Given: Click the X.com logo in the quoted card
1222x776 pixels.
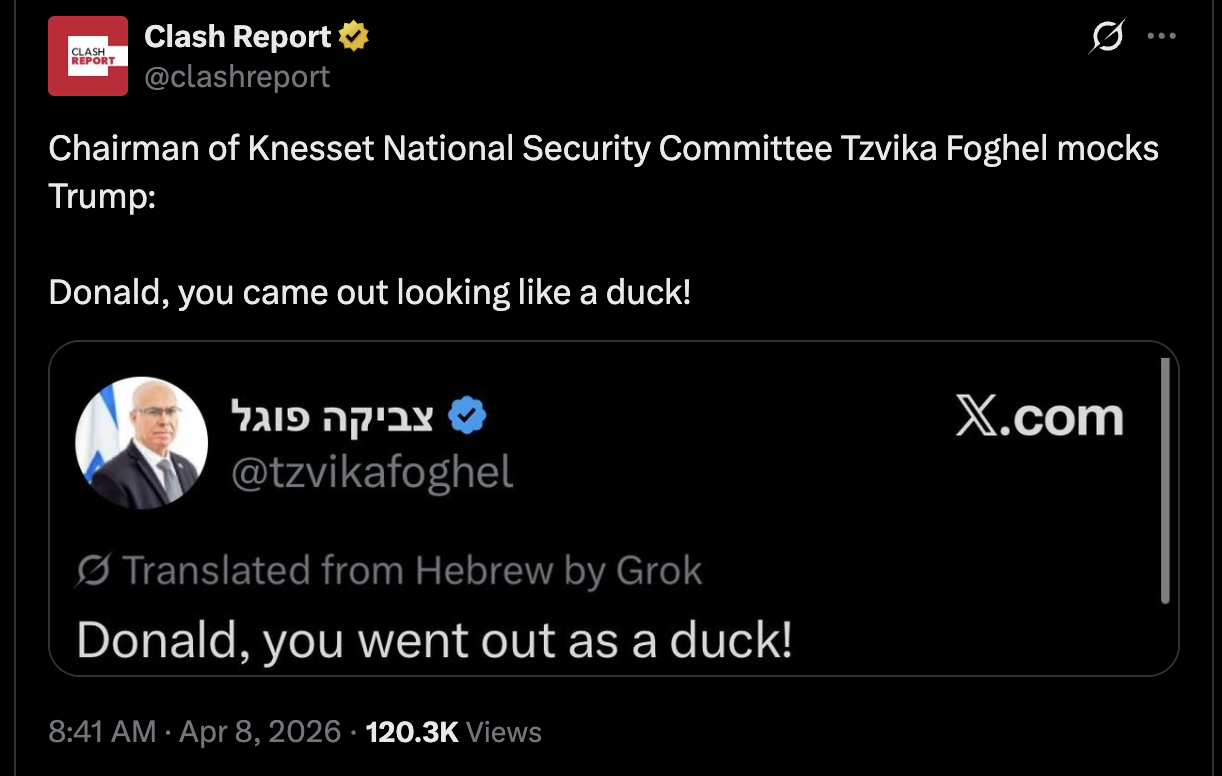Looking at the screenshot, I should click(1039, 417).
